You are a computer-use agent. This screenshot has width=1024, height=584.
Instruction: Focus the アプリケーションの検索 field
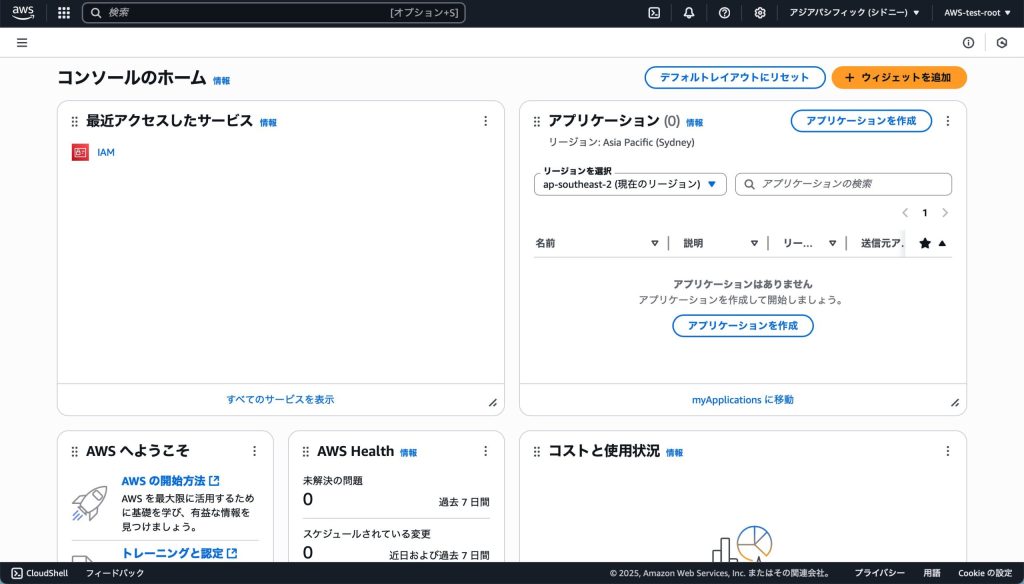[x=843, y=184]
